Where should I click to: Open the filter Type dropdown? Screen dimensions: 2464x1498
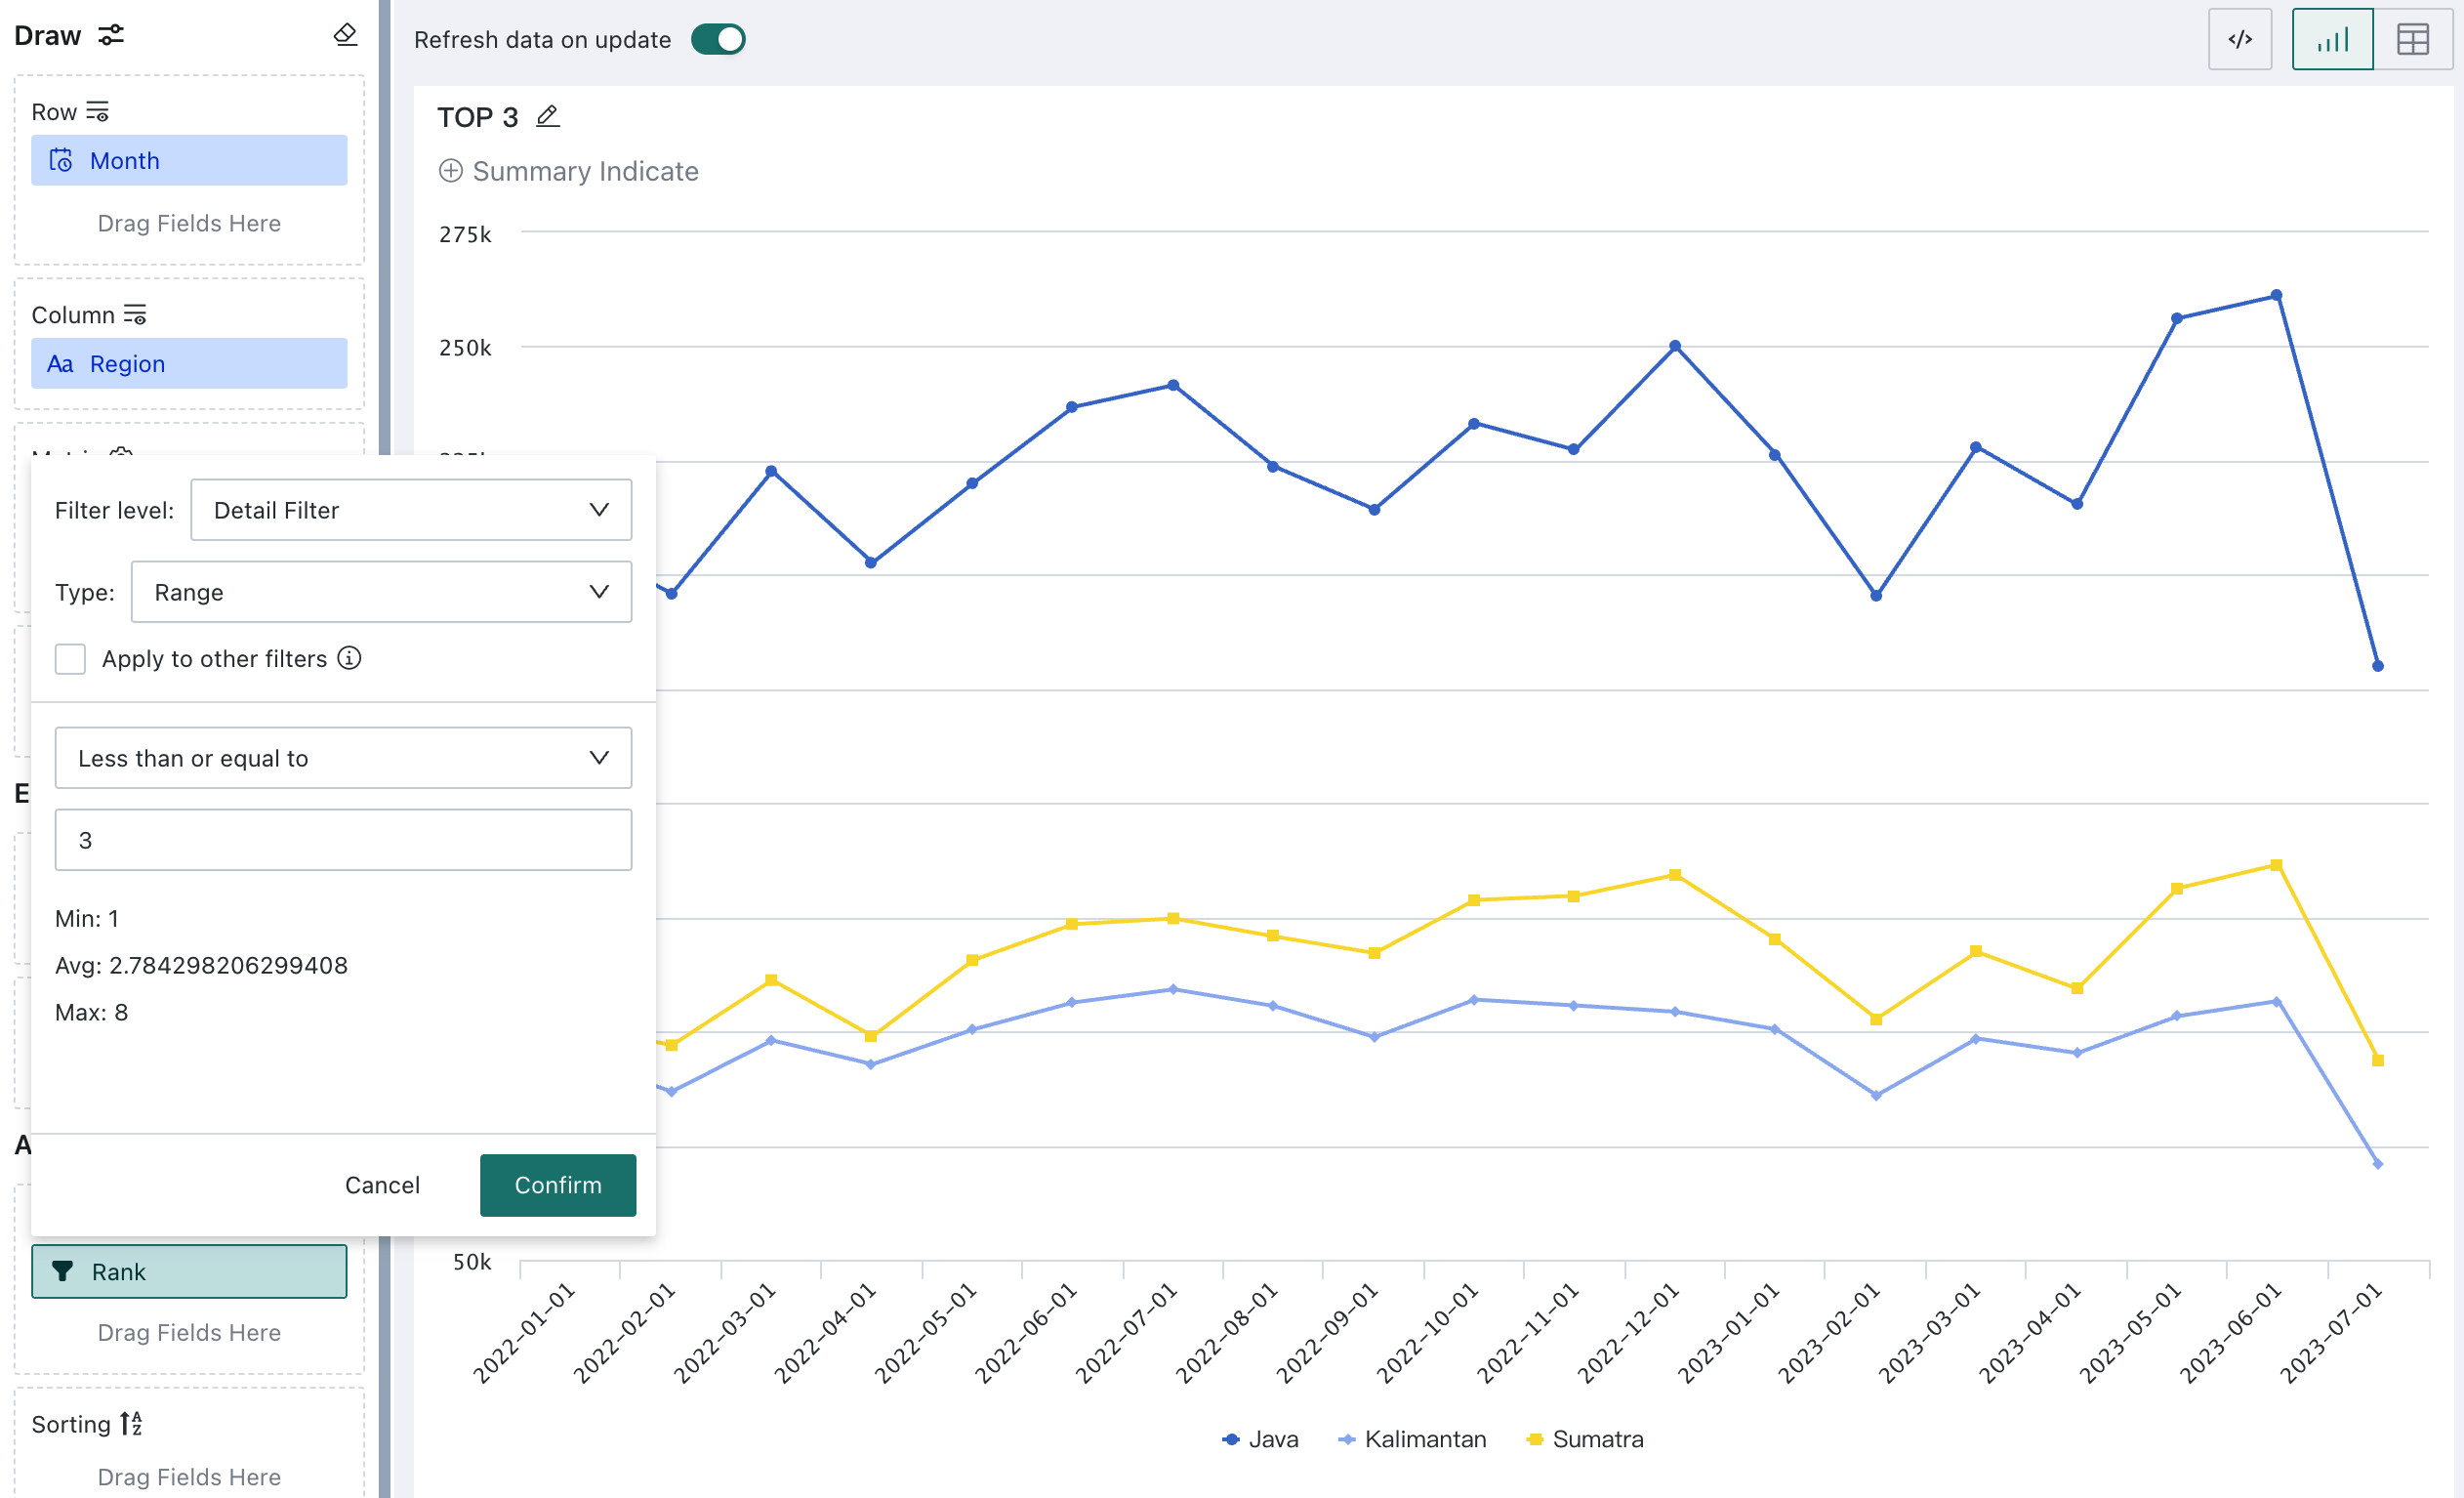coord(381,592)
